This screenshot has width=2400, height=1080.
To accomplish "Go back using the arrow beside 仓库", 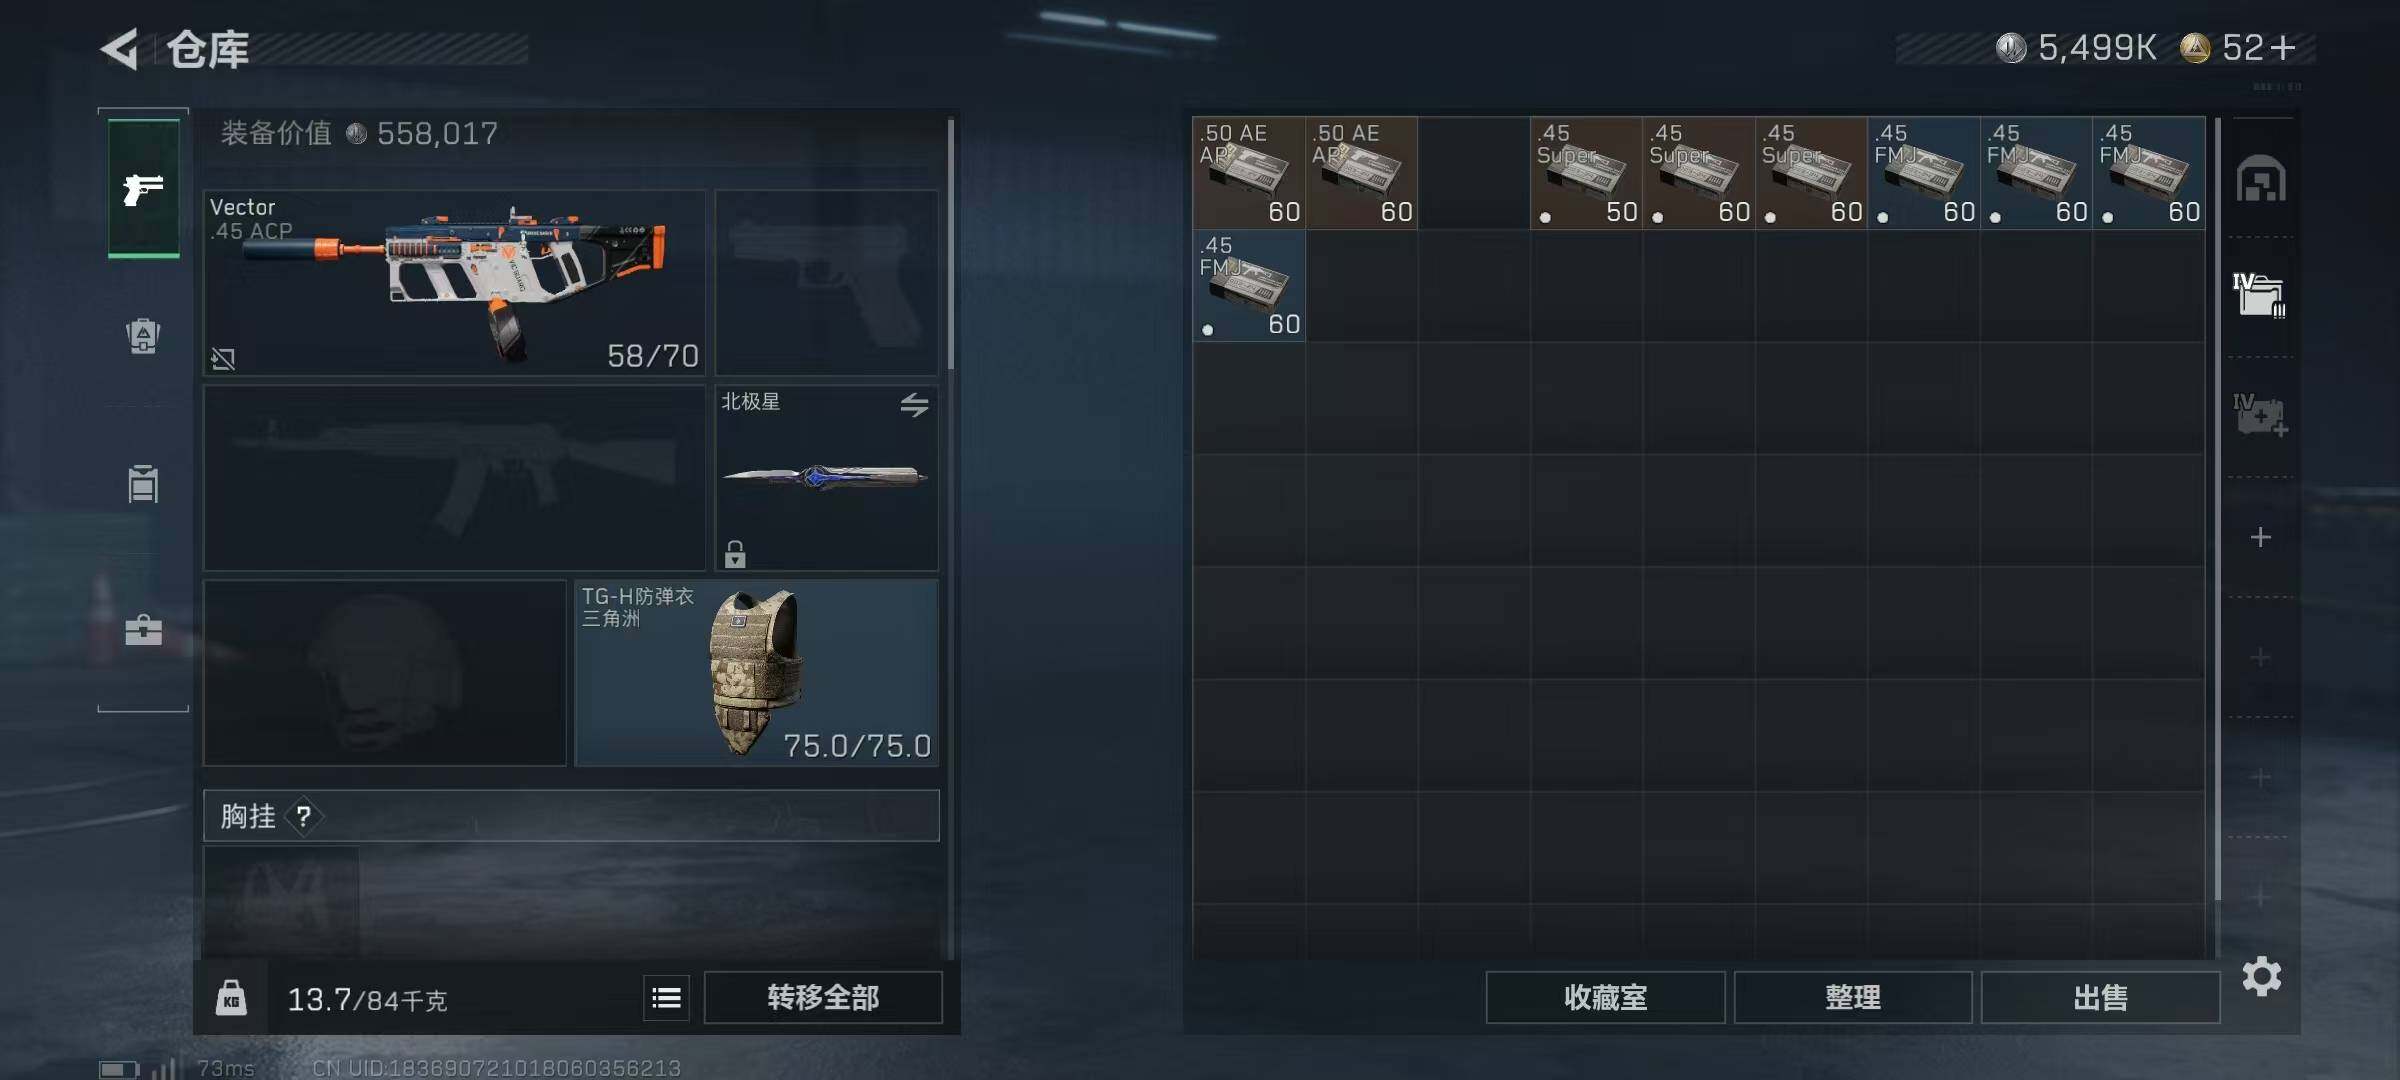I will pos(120,49).
